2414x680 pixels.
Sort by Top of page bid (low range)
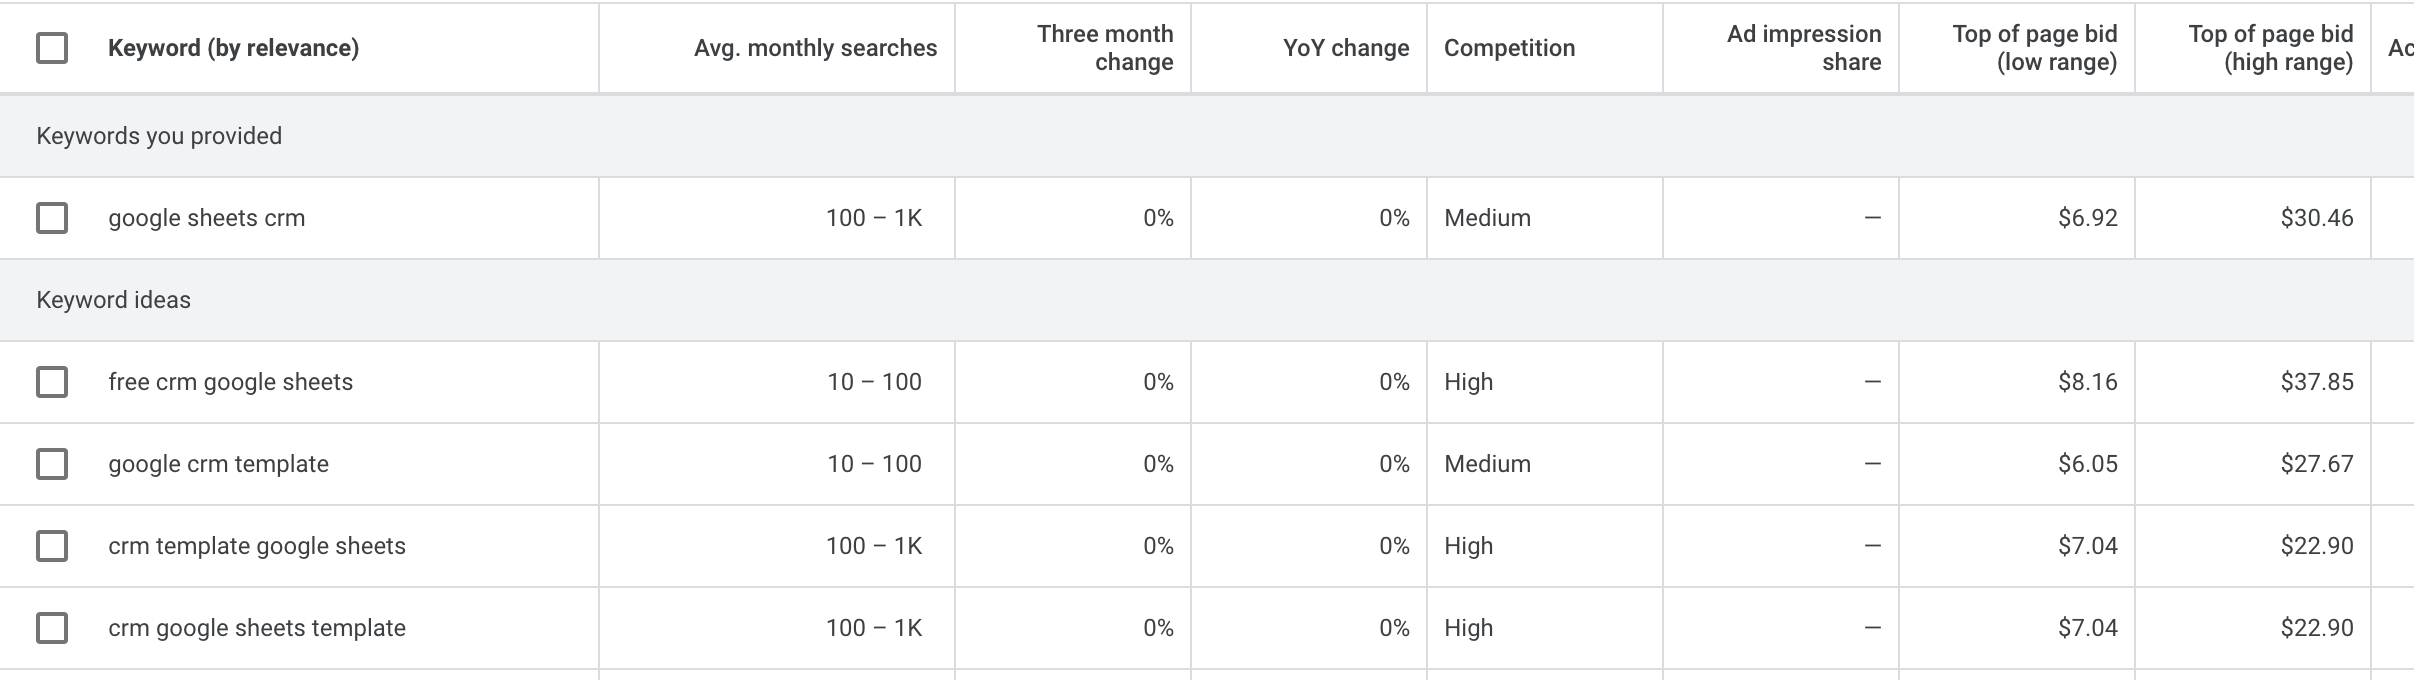[x=2034, y=48]
